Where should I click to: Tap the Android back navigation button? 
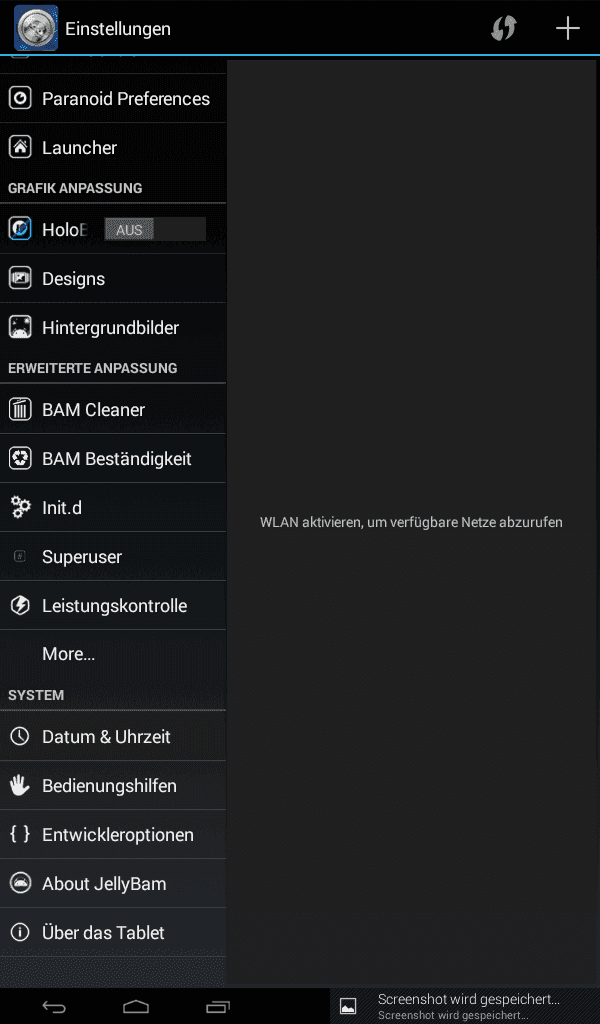pos(54,1006)
